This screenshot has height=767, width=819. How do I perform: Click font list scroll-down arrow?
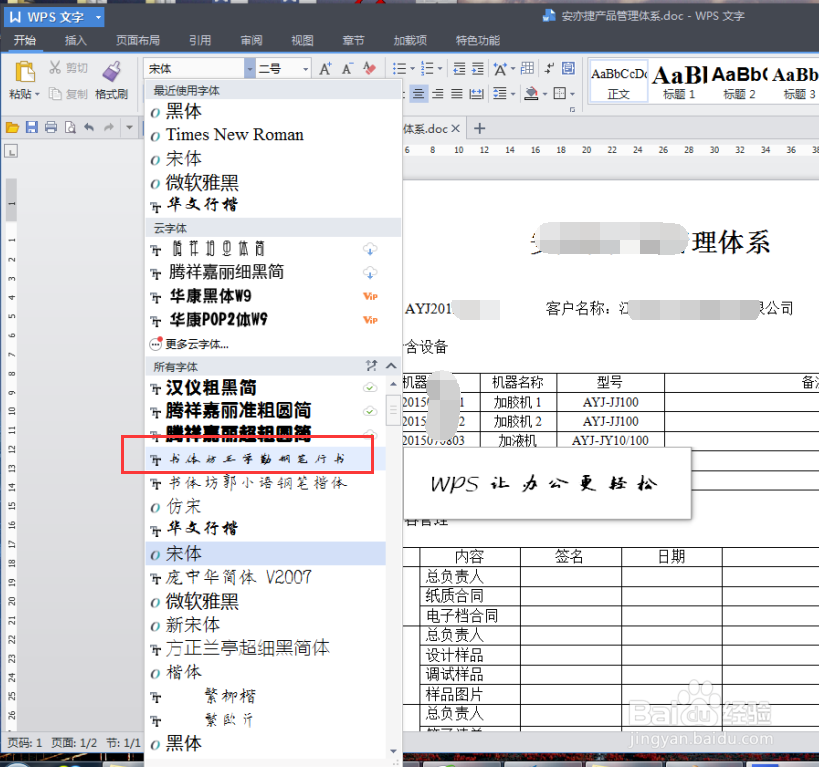[393, 751]
